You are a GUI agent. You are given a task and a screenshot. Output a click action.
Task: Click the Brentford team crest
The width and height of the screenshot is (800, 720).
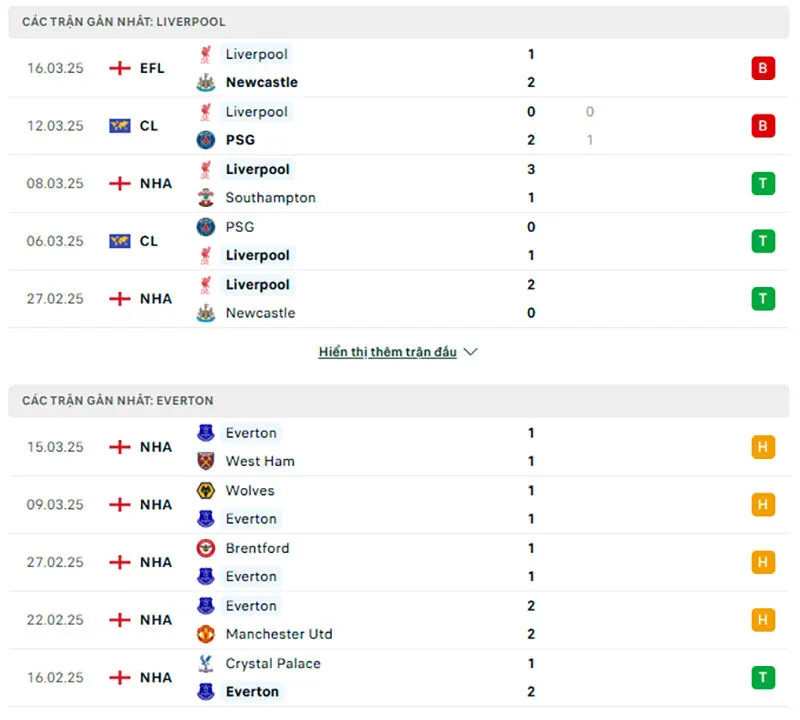point(206,548)
